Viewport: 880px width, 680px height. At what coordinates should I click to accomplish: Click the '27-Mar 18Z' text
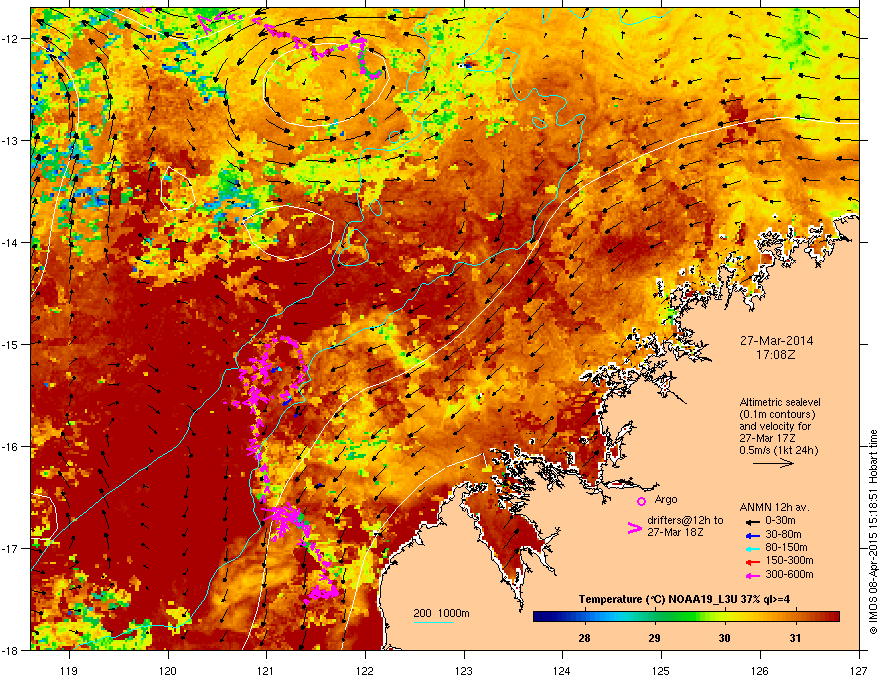(x=675, y=532)
